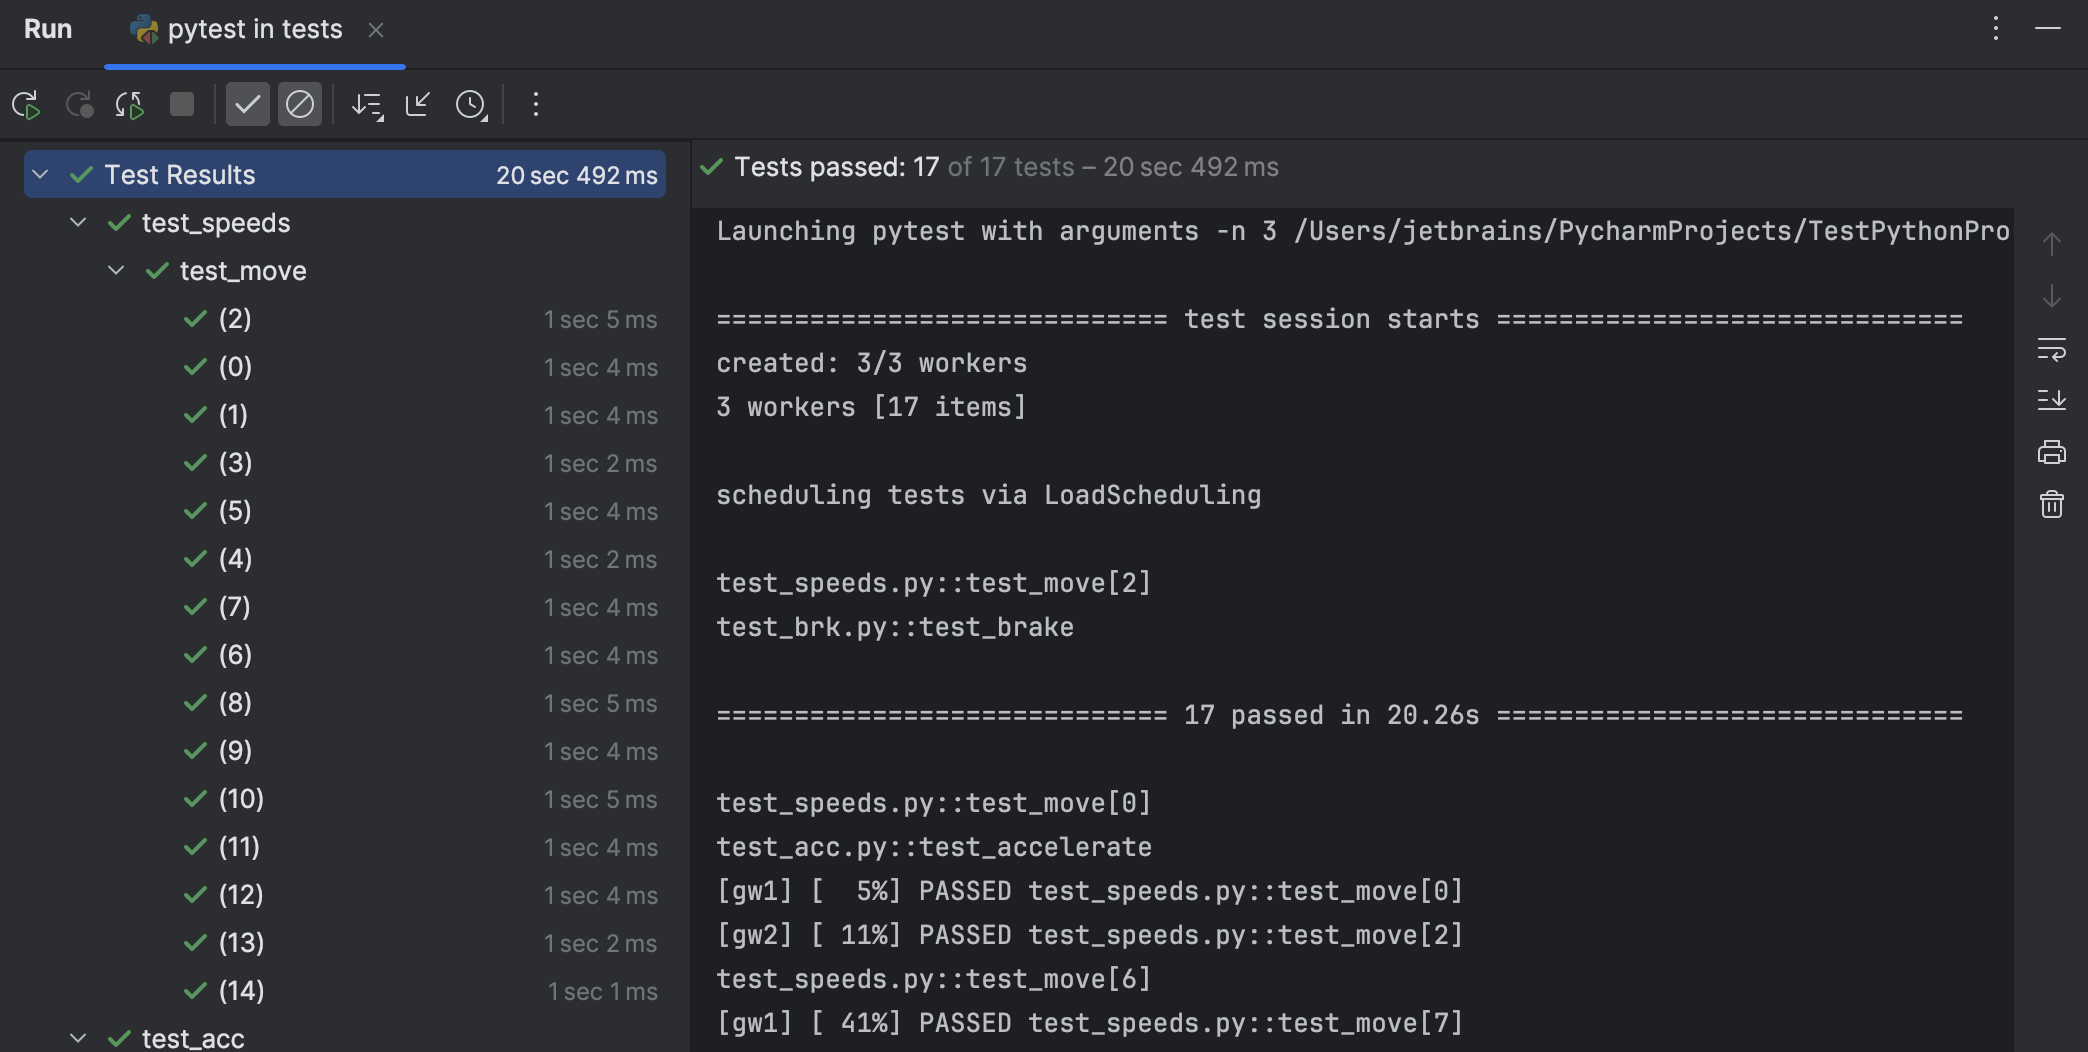Viewport: 2088px width, 1052px height.
Task: Collapse the test_speeds group
Action: (x=79, y=222)
